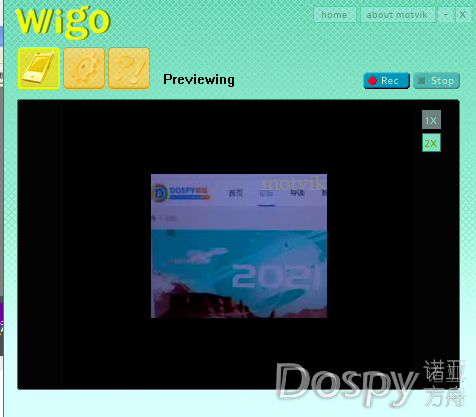
Task: Open the about motvik page
Action: [x=397, y=15]
